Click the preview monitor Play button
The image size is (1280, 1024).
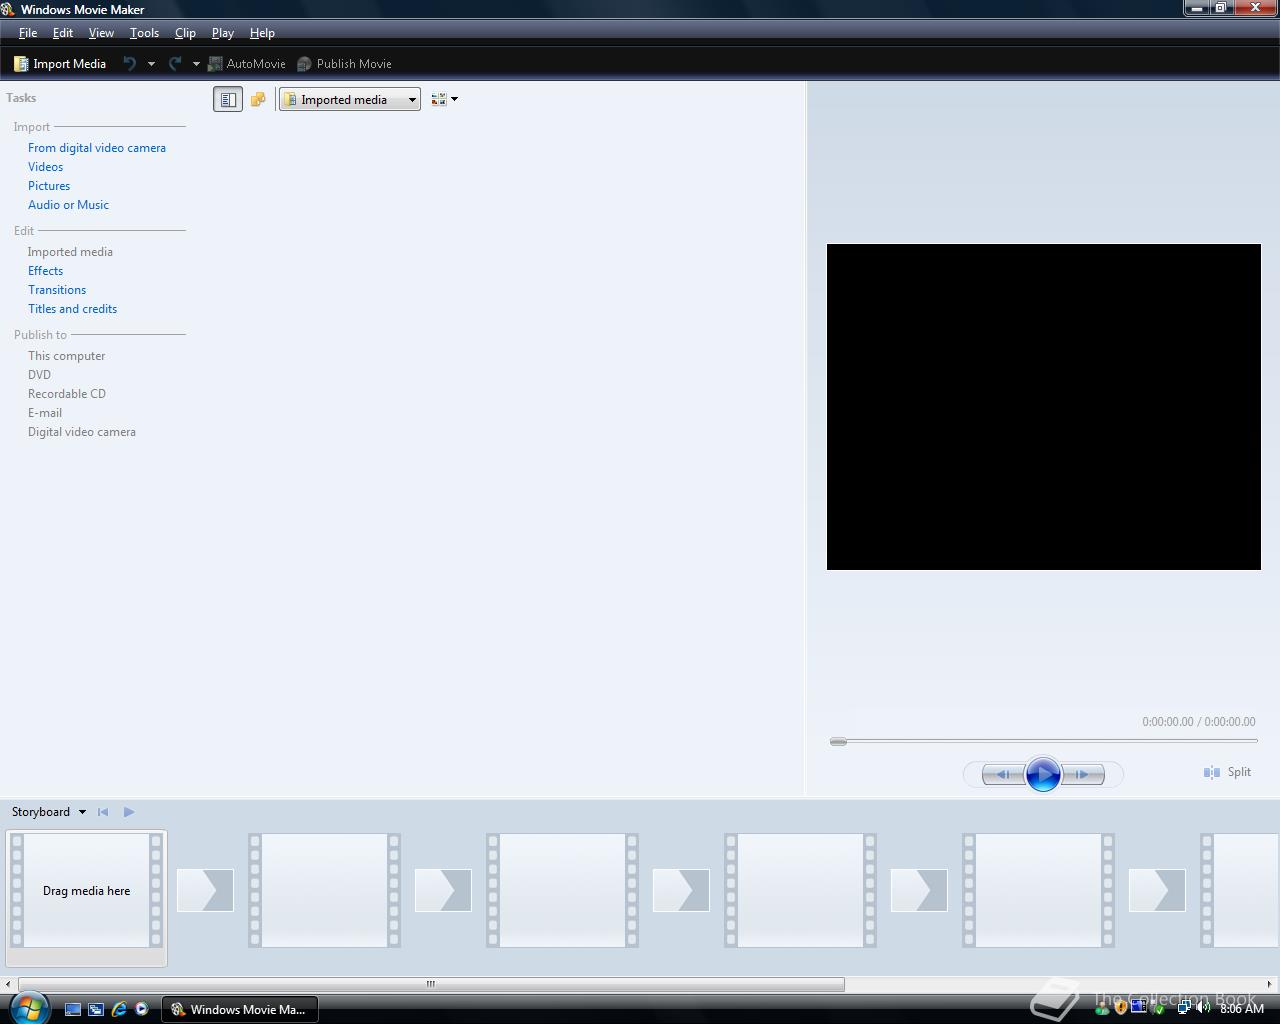click(x=1043, y=774)
